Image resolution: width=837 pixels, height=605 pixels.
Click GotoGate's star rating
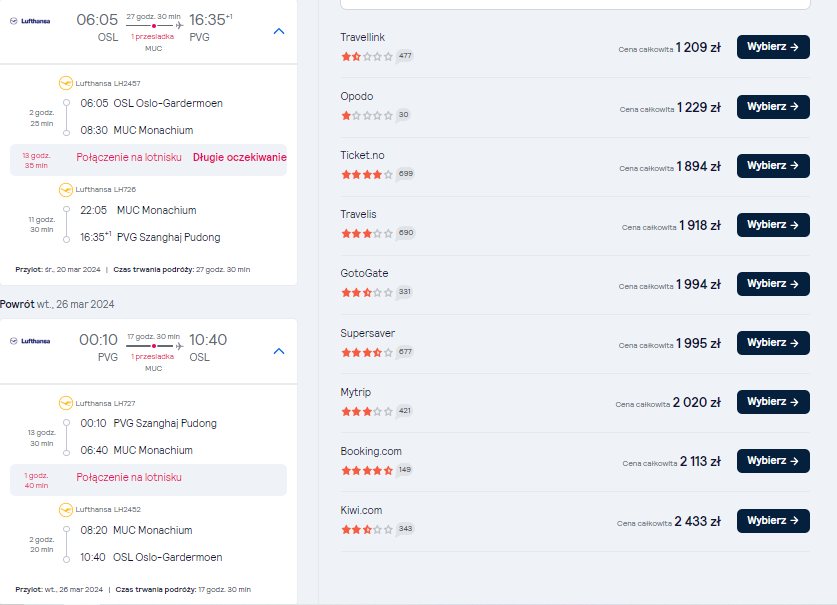367,293
